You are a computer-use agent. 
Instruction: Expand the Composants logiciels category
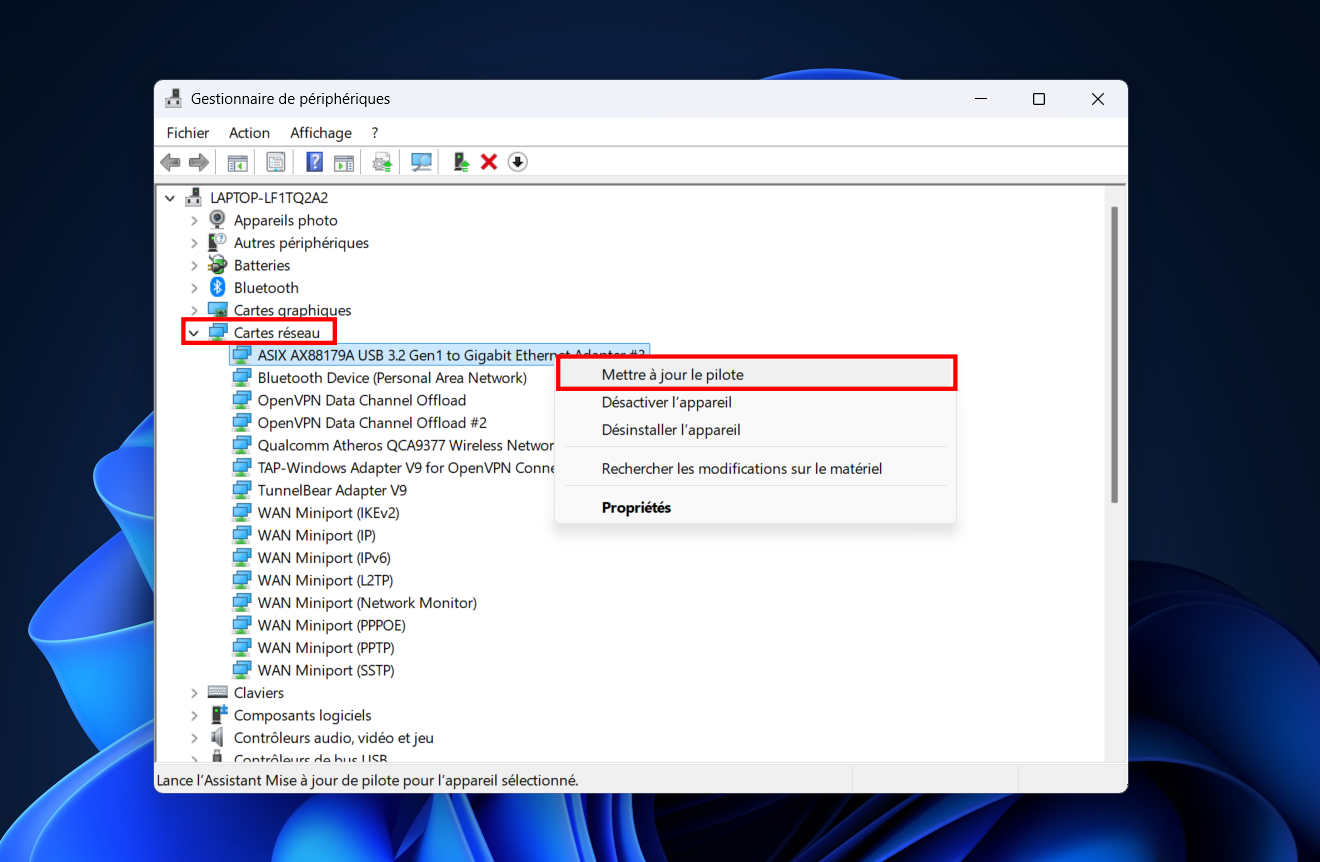pyautogui.click(x=194, y=715)
